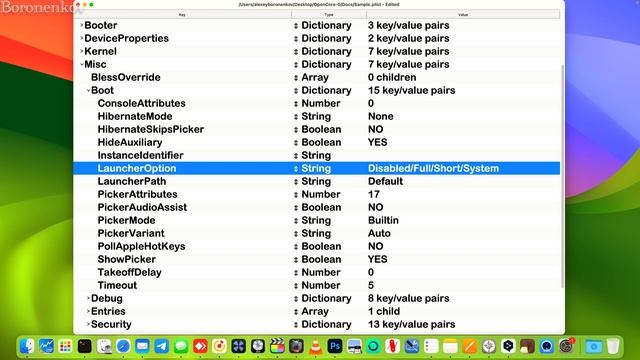Click the Timeout value '5'

click(x=371, y=285)
